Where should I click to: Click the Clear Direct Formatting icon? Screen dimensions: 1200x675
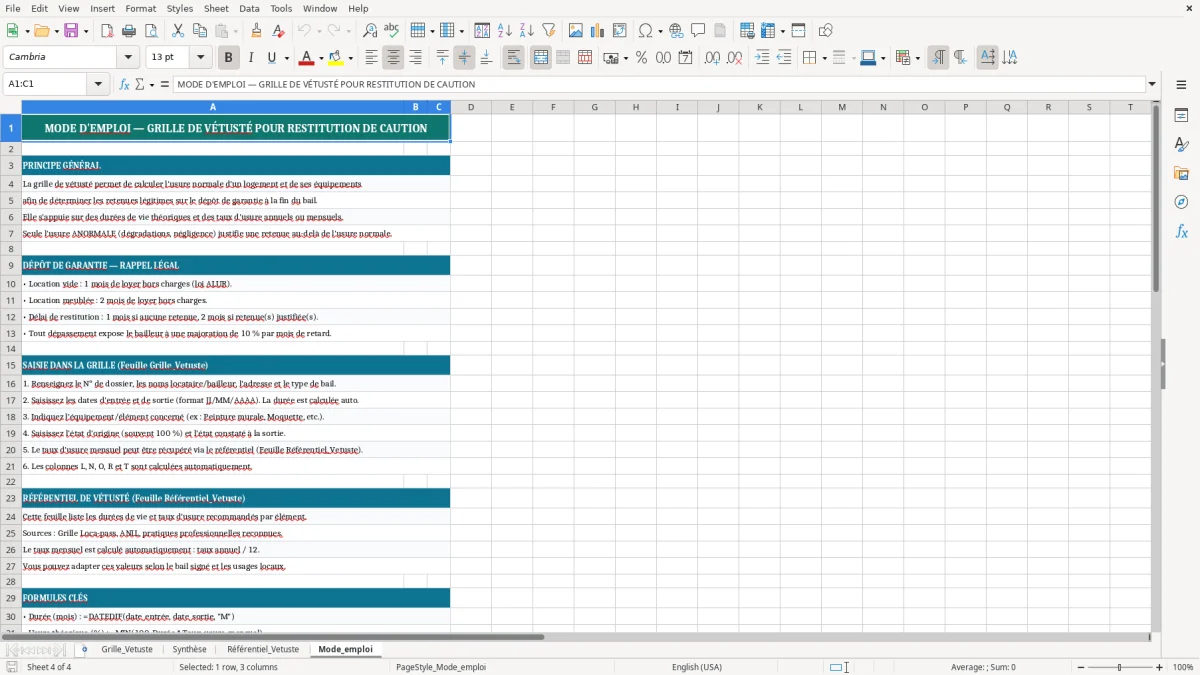click(278, 31)
